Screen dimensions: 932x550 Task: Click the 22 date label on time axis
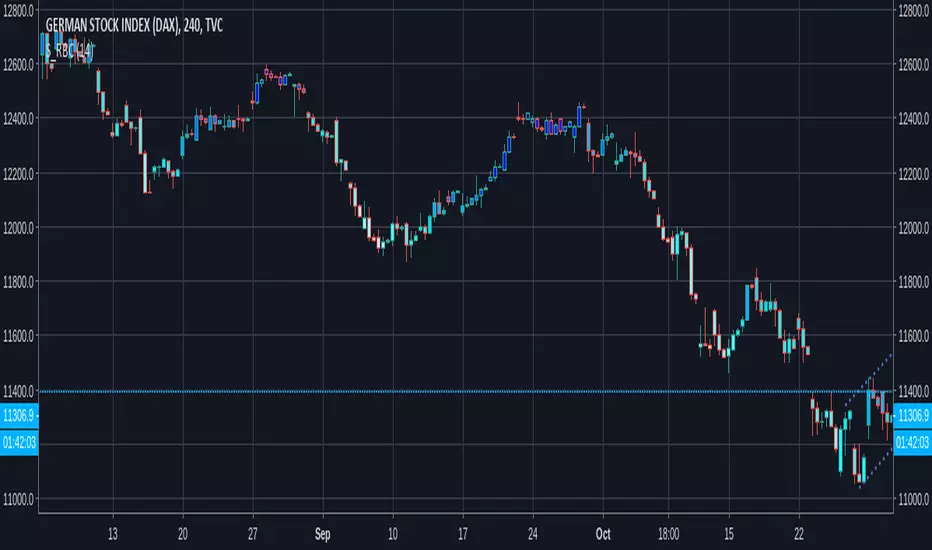(x=799, y=534)
